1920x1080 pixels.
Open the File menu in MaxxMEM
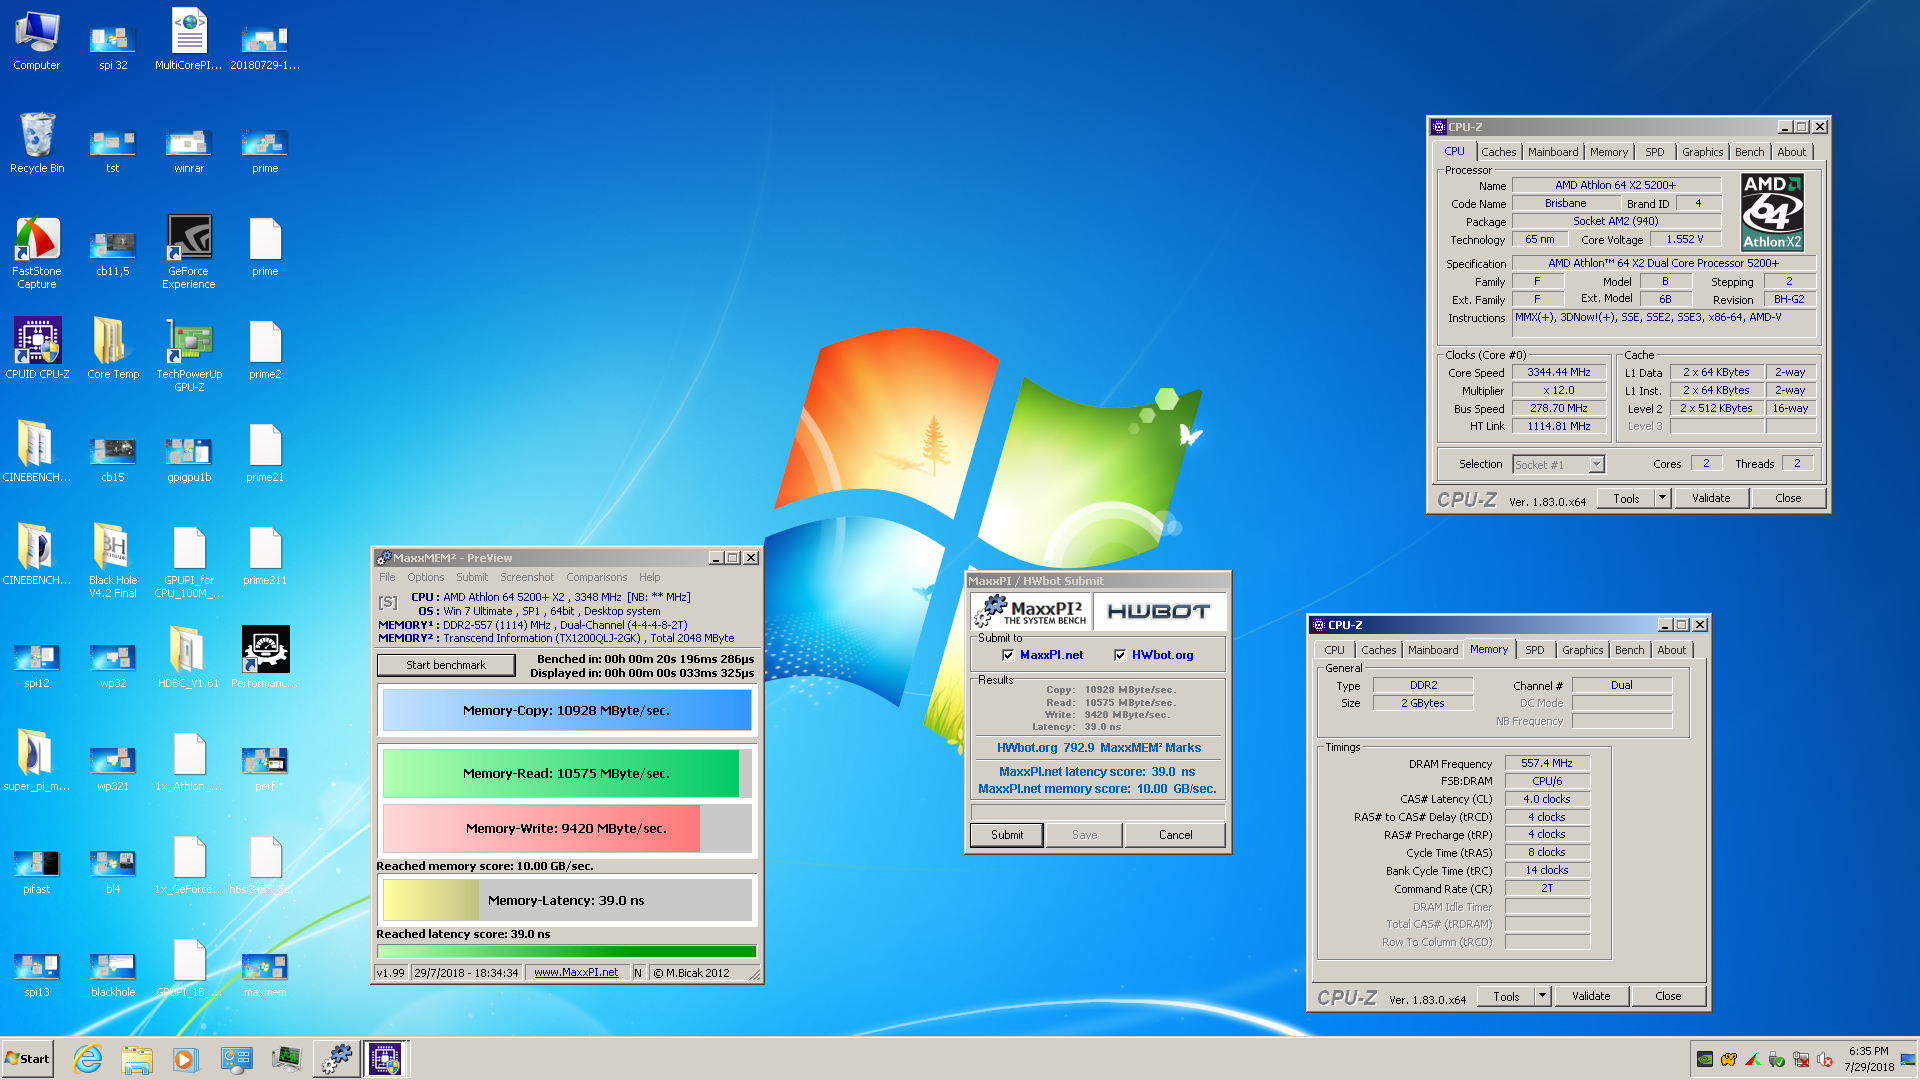(x=387, y=577)
